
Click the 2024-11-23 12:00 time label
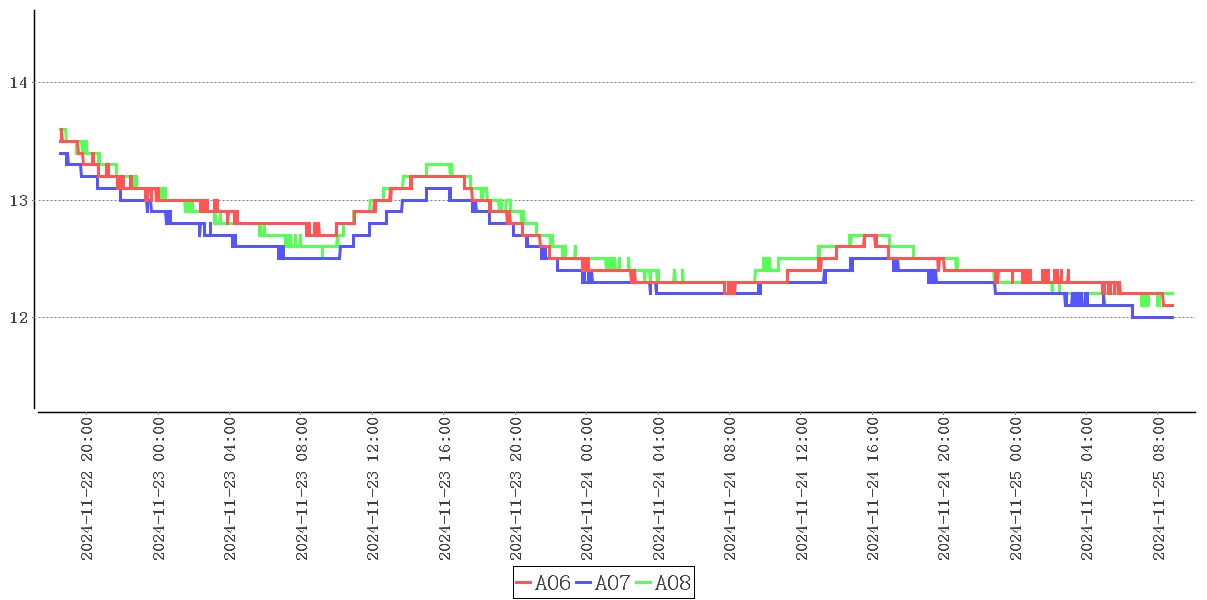tap(373, 489)
